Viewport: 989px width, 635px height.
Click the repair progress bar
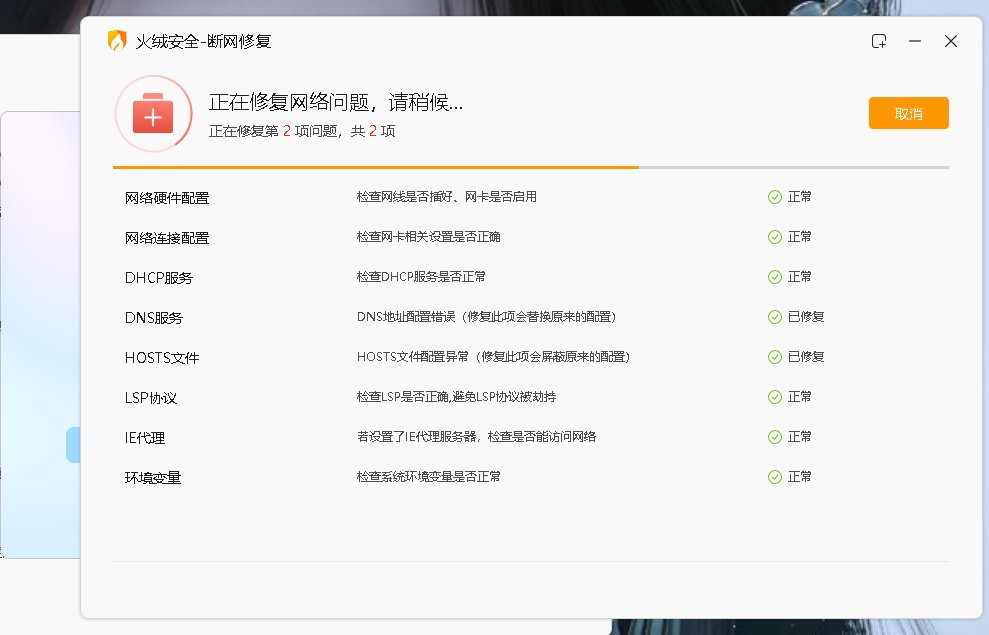(530, 168)
